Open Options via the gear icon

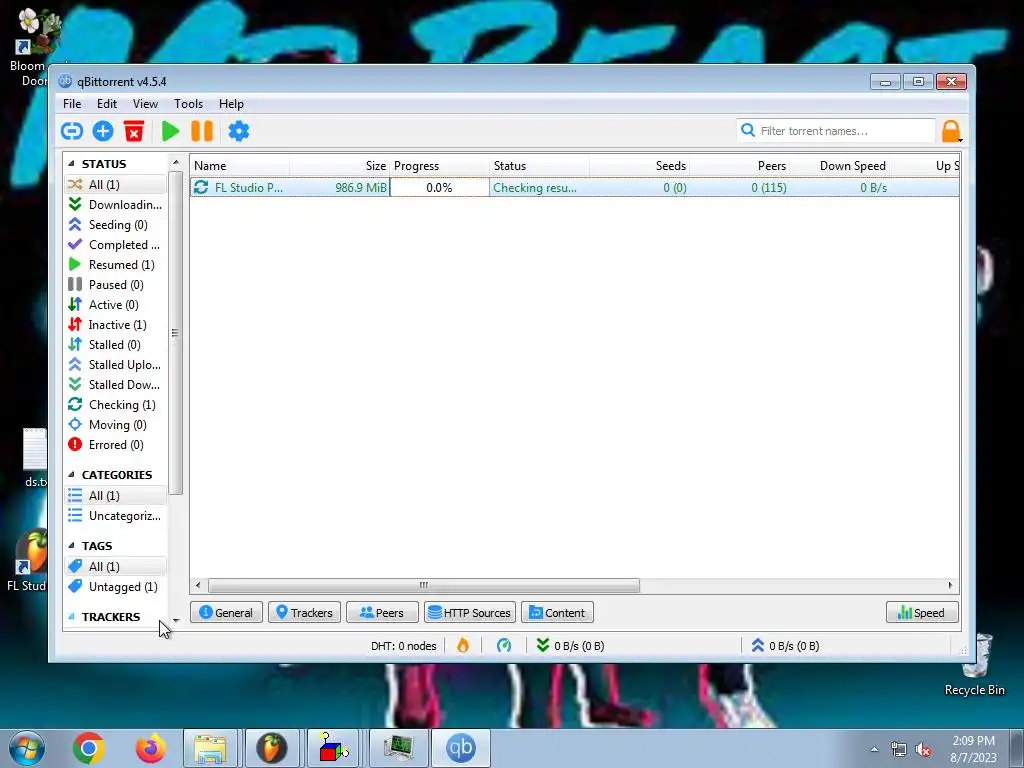click(238, 131)
